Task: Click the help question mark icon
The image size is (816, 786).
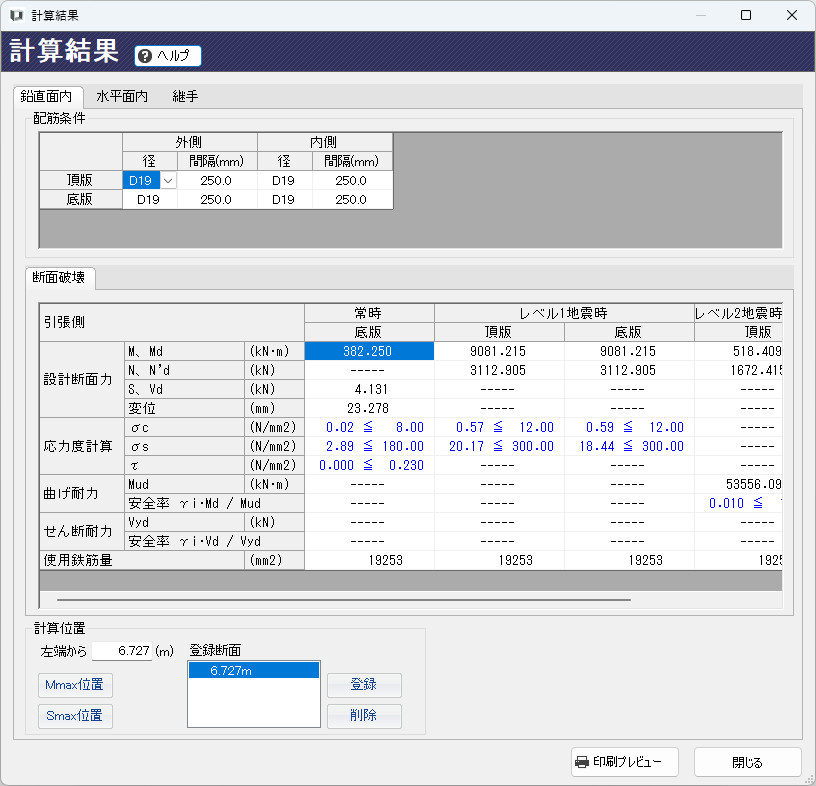Action: point(145,56)
